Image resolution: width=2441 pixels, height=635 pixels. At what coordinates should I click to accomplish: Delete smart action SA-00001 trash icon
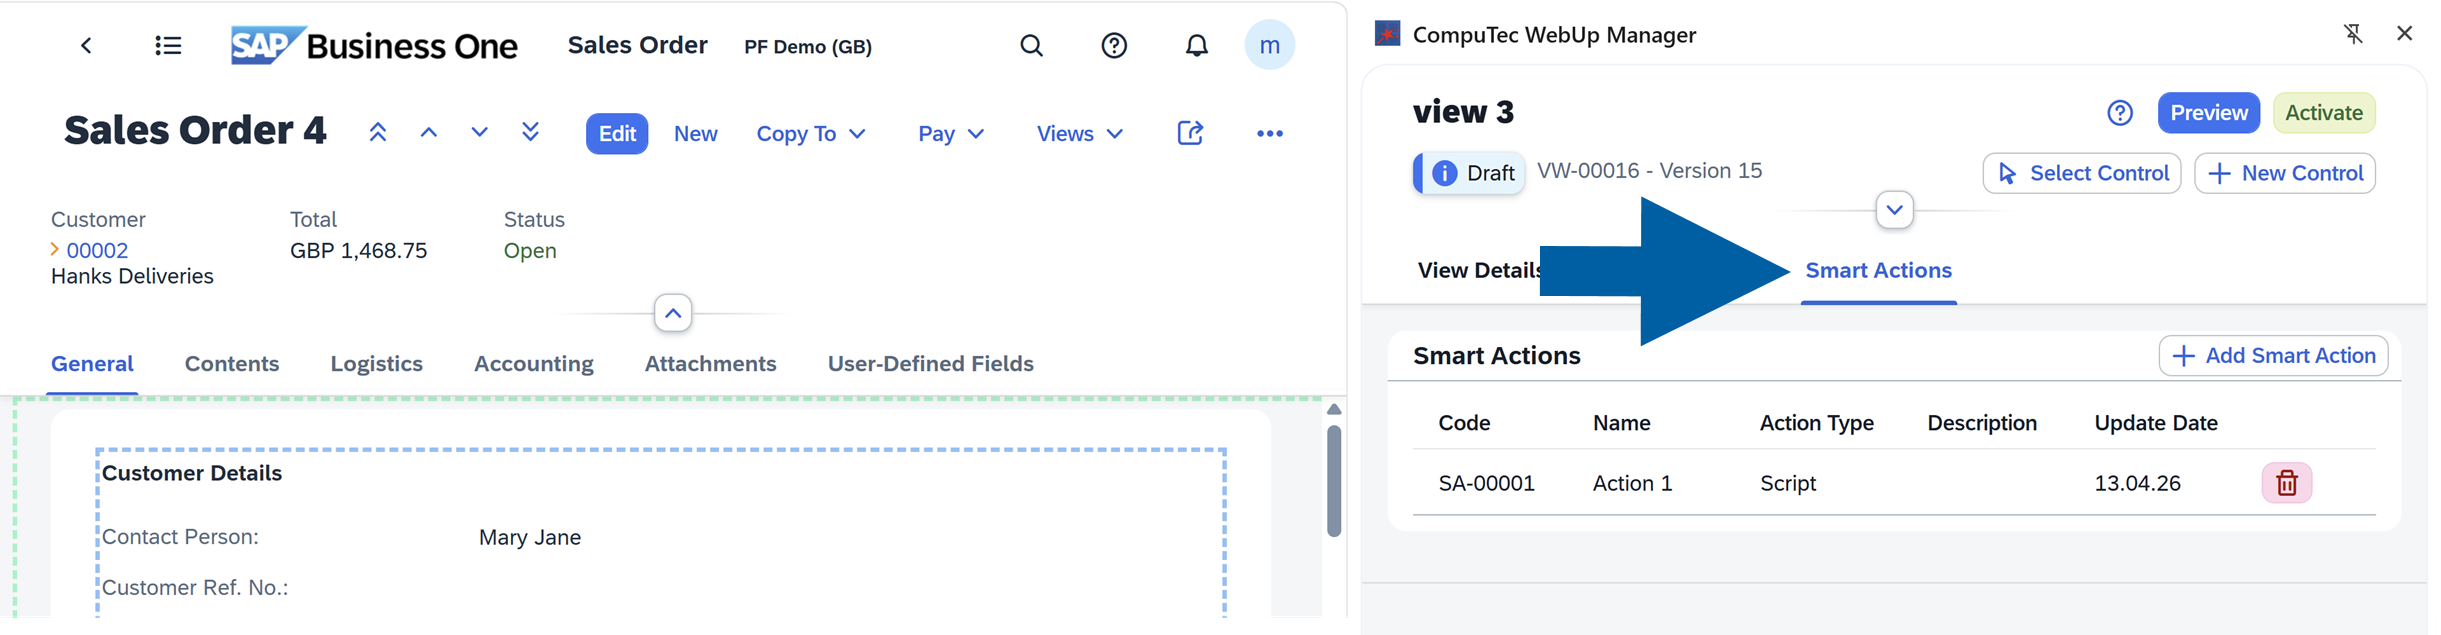coord(2286,483)
